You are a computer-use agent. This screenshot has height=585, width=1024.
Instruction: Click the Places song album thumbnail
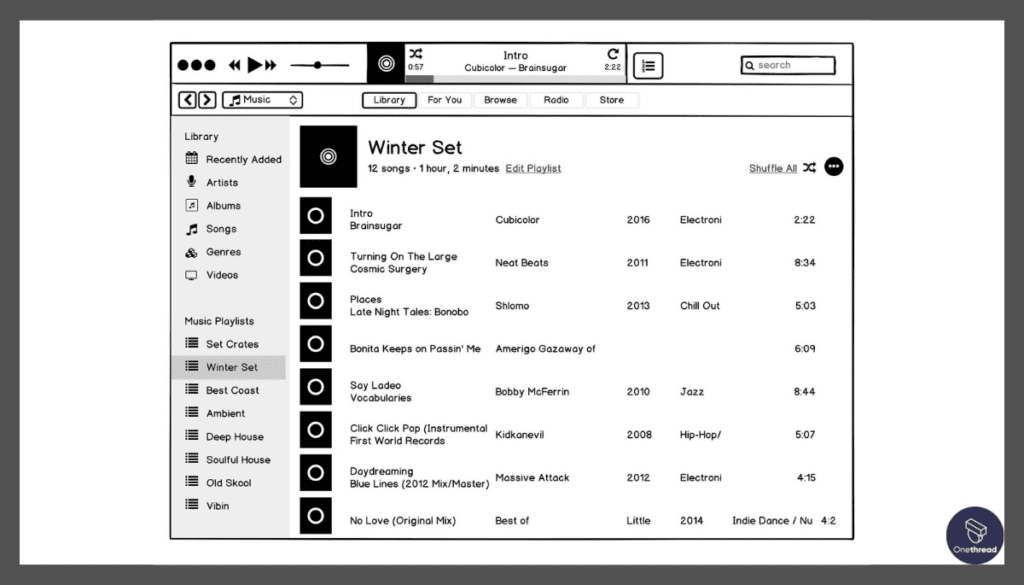coord(315,301)
